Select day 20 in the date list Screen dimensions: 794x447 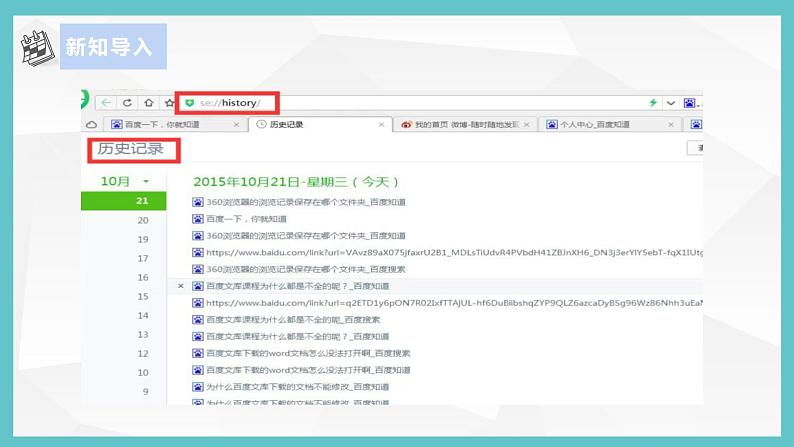tap(143, 220)
